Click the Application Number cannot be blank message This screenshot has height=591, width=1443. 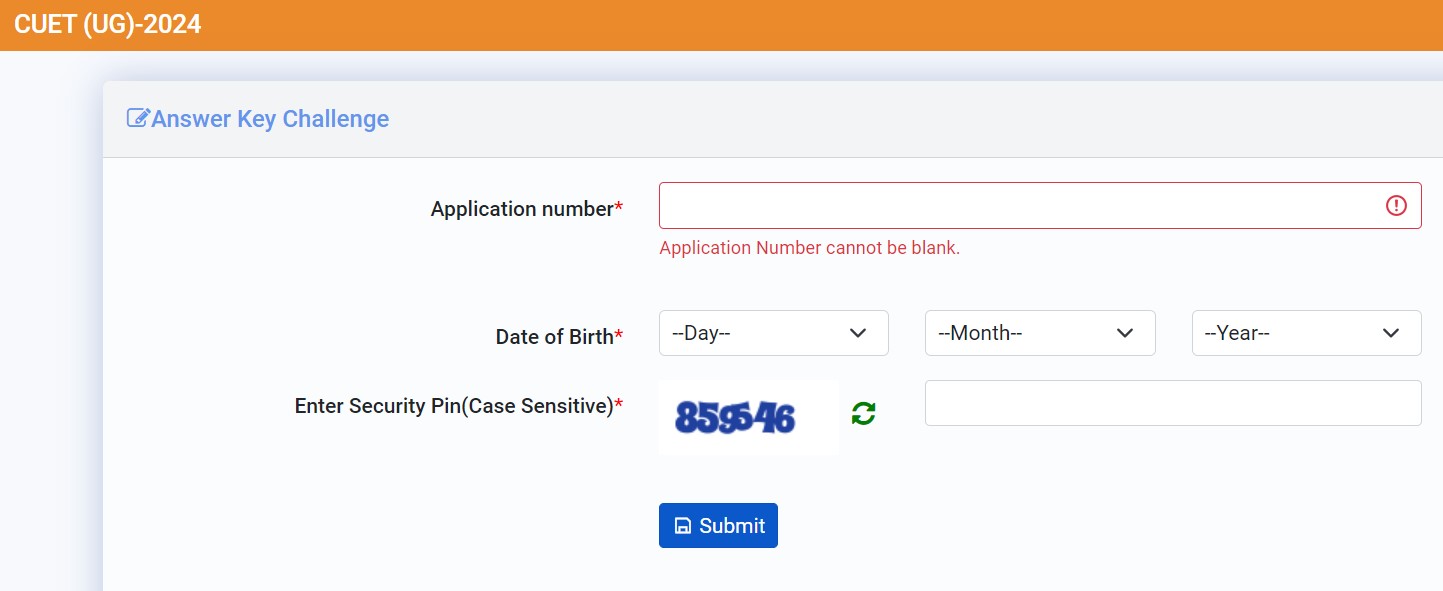[x=809, y=248]
